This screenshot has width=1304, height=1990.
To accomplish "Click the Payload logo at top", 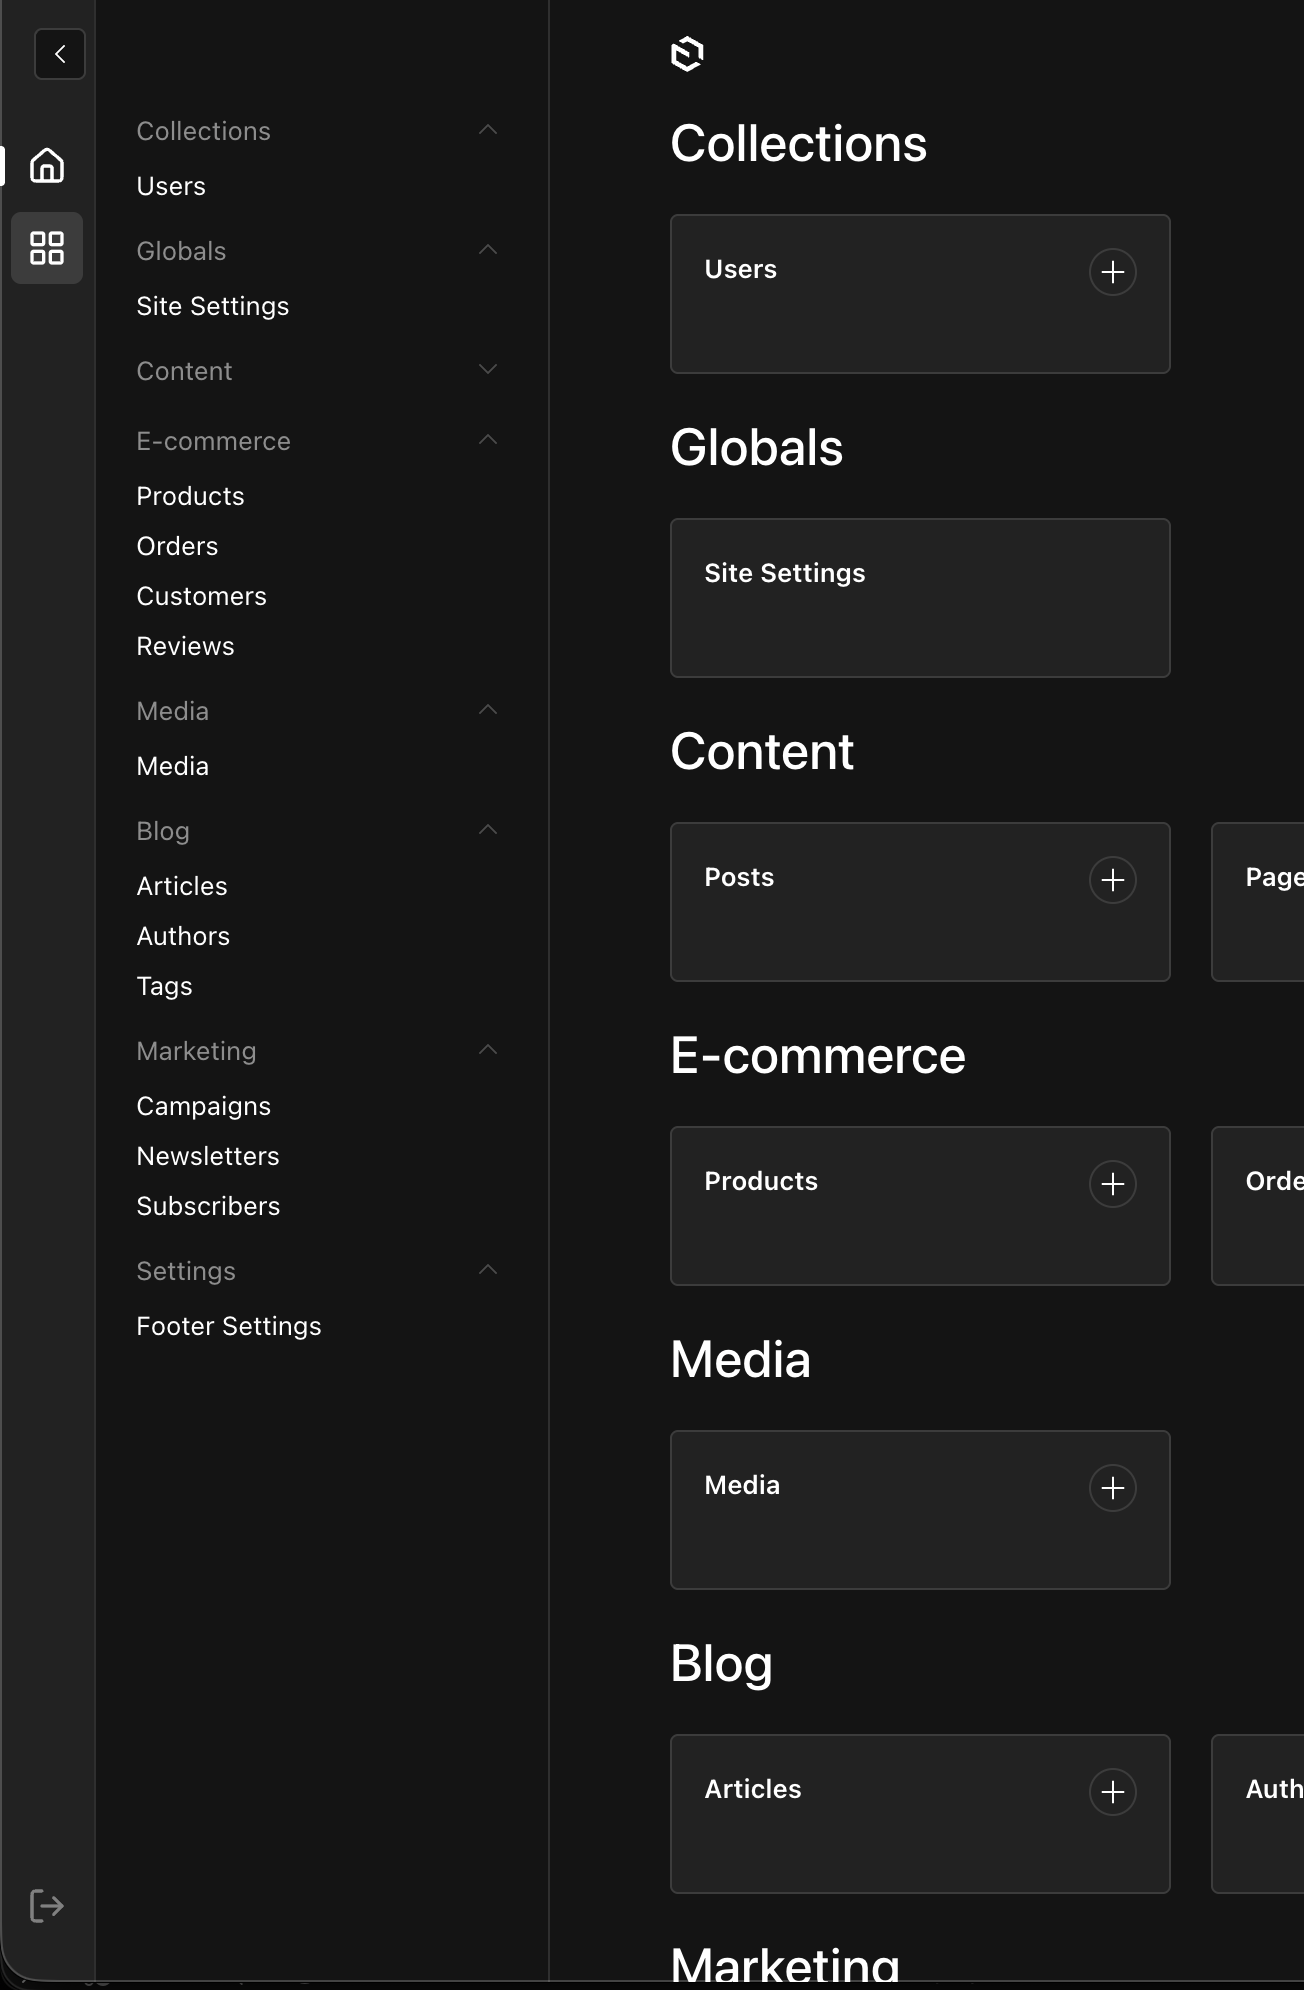I will click(687, 54).
